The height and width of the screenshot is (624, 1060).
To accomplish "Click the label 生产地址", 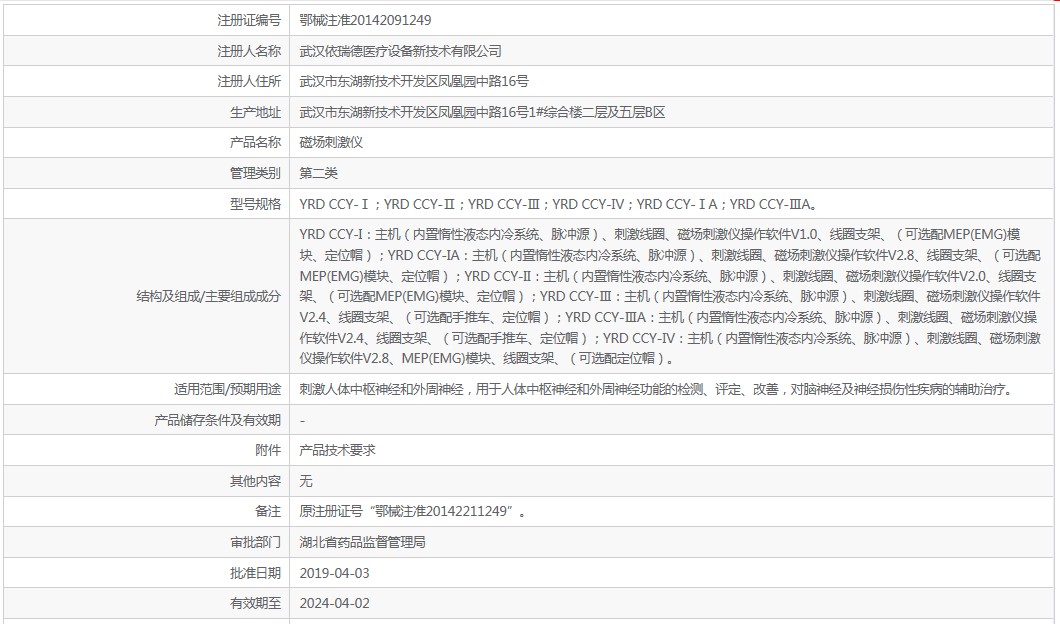I will pos(255,112).
